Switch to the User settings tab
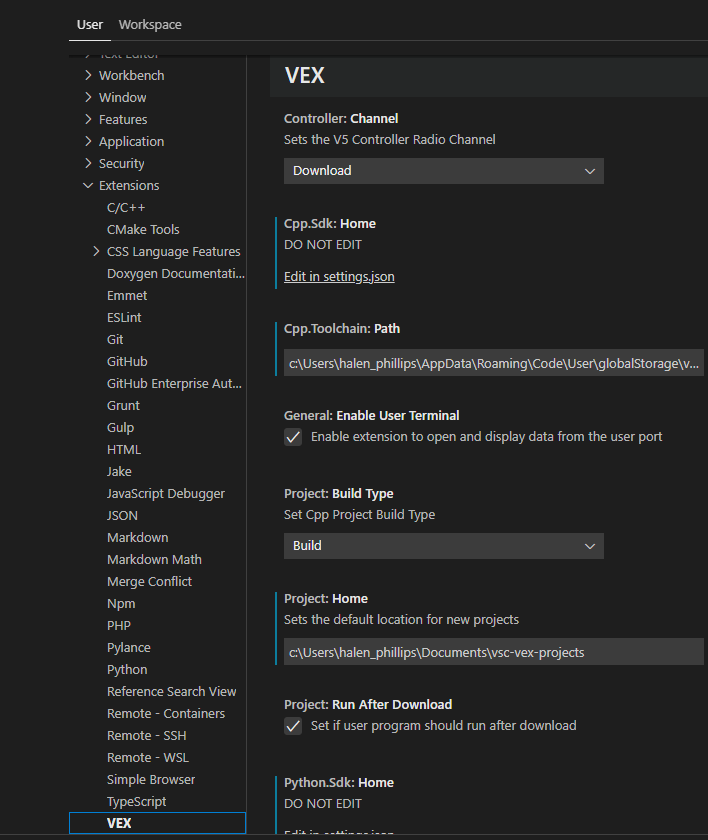The height and width of the screenshot is (840, 708). tap(89, 24)
